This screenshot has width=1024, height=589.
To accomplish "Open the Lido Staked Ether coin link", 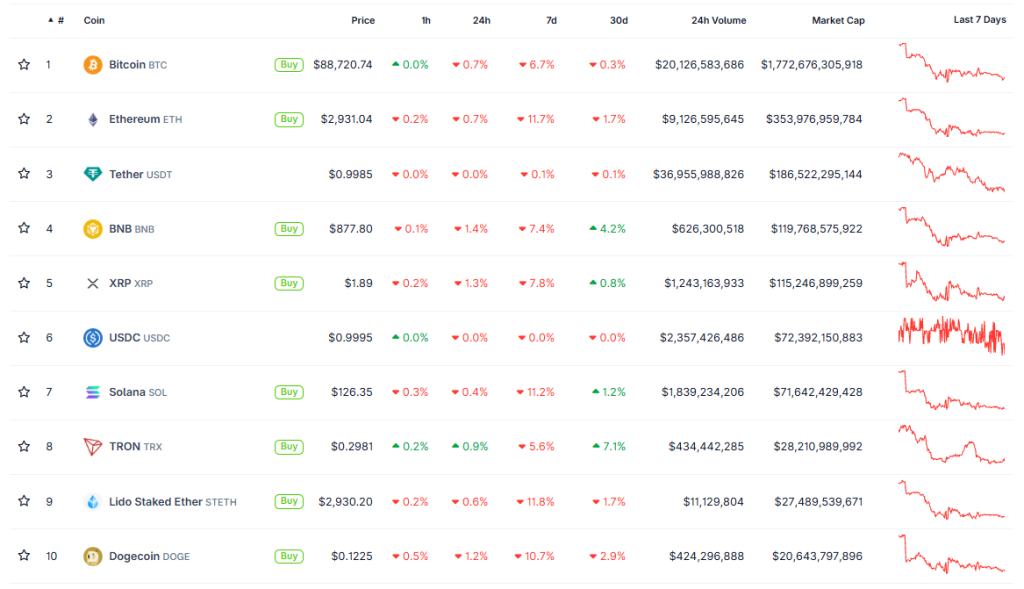I will coord(156,501).
